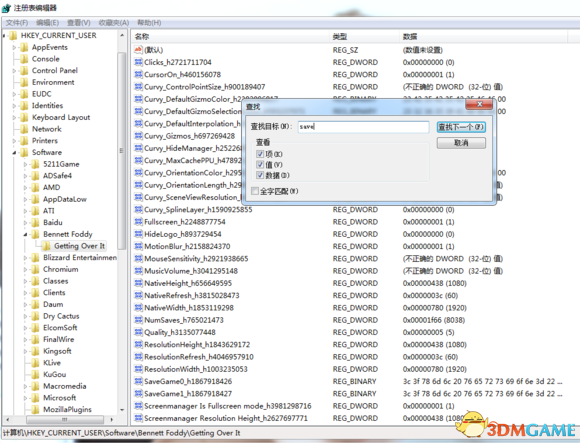Click the Registry Editor title bar icon
This screenshot has height=443, width=580.
[6, 8]
